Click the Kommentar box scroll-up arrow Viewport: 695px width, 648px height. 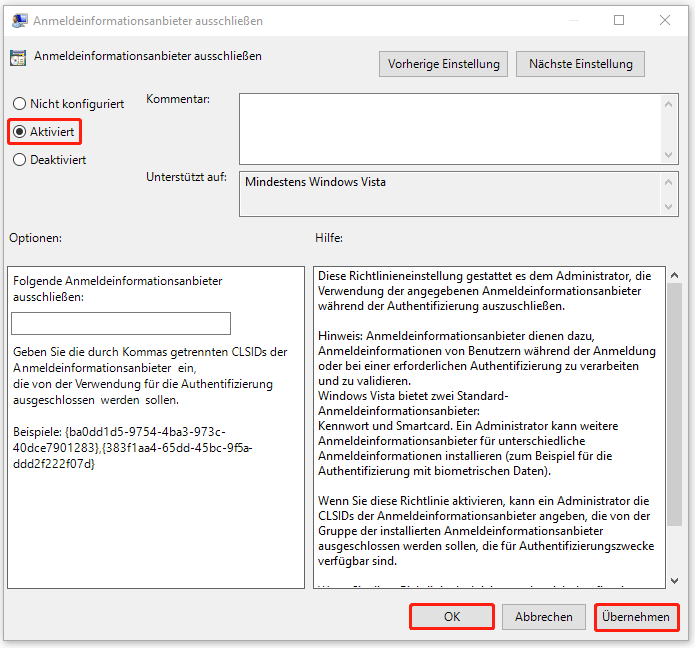[x=669, y=104]
